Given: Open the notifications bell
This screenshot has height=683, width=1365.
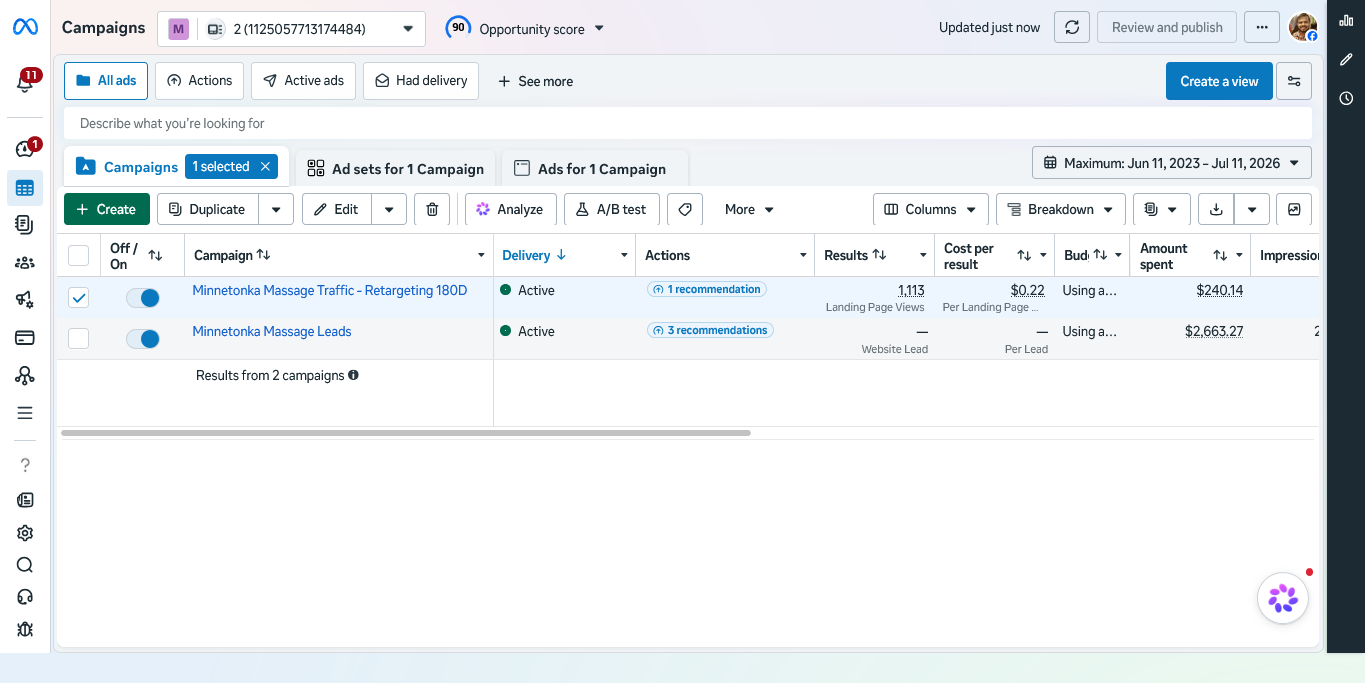Looking at the screenshot, I should (x=25, y=82).
